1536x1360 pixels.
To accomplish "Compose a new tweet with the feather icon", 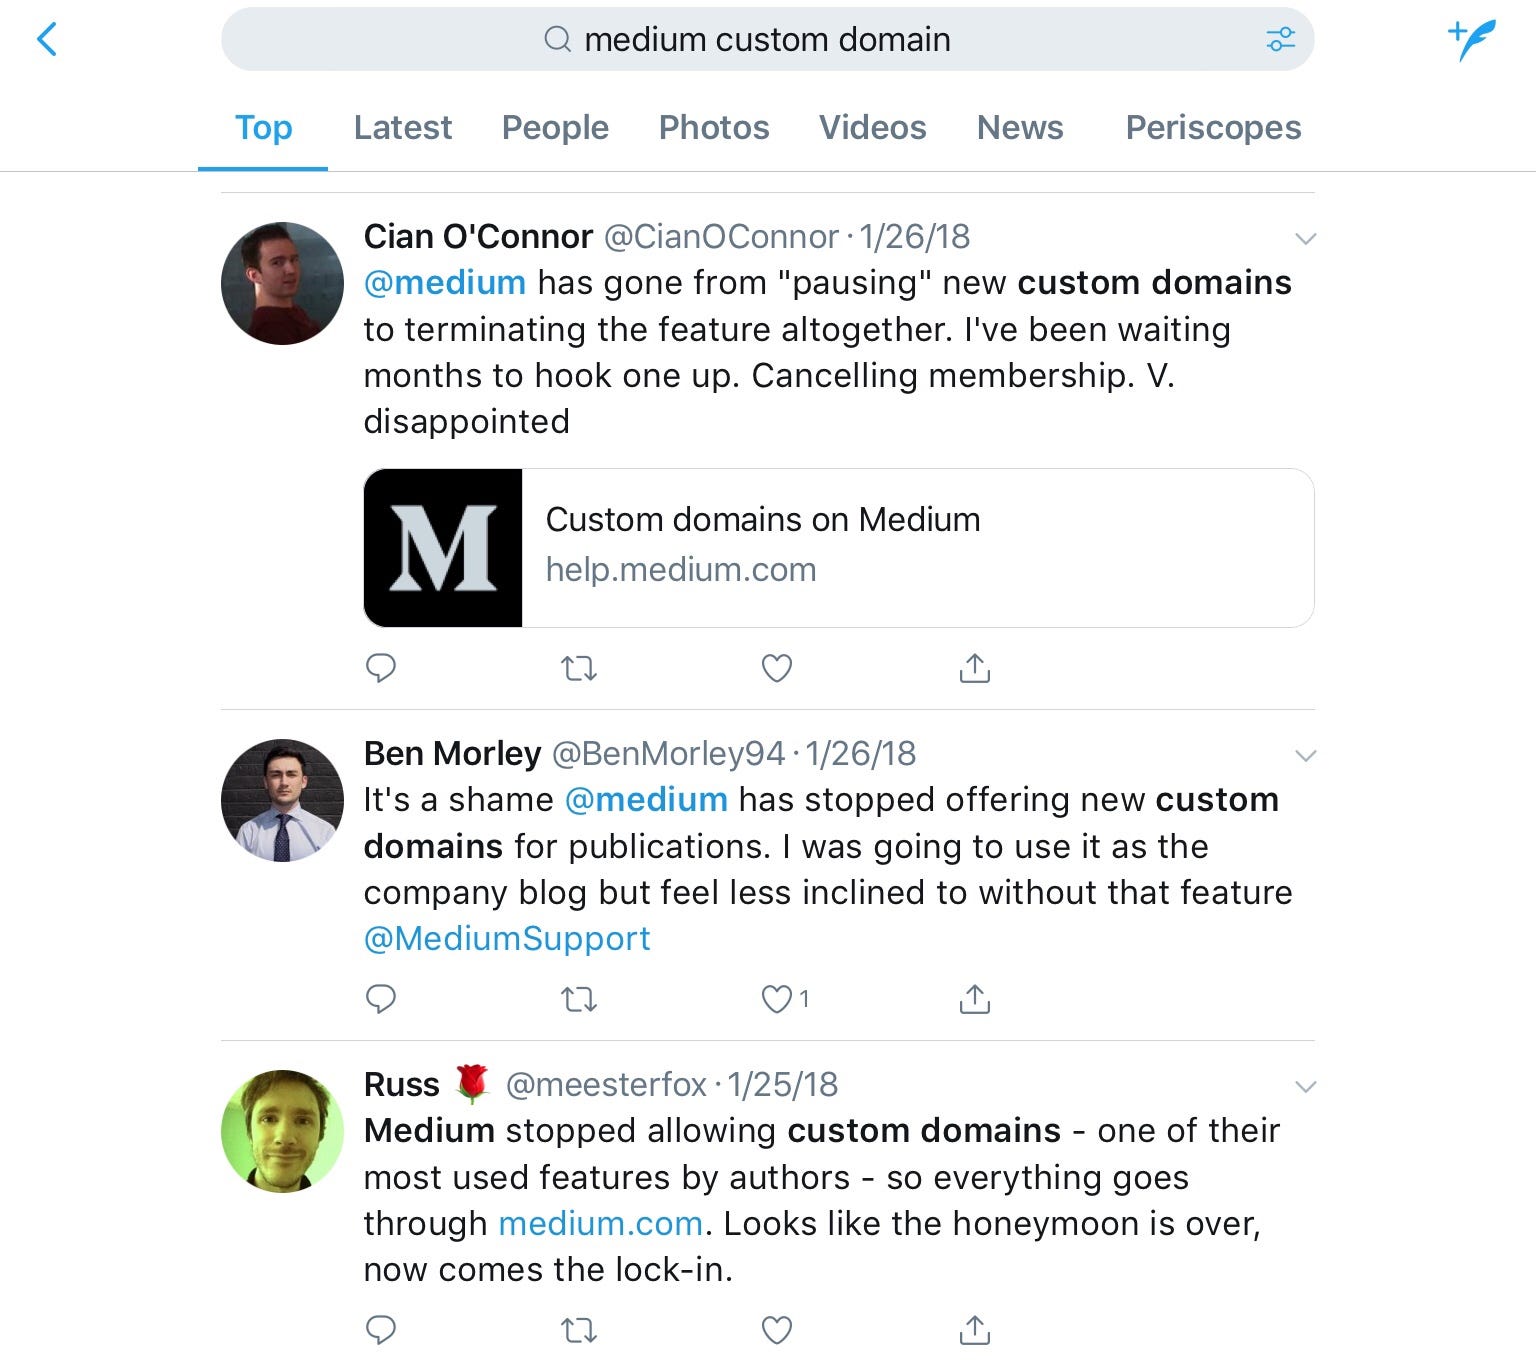I will (x=1473, y=40).
